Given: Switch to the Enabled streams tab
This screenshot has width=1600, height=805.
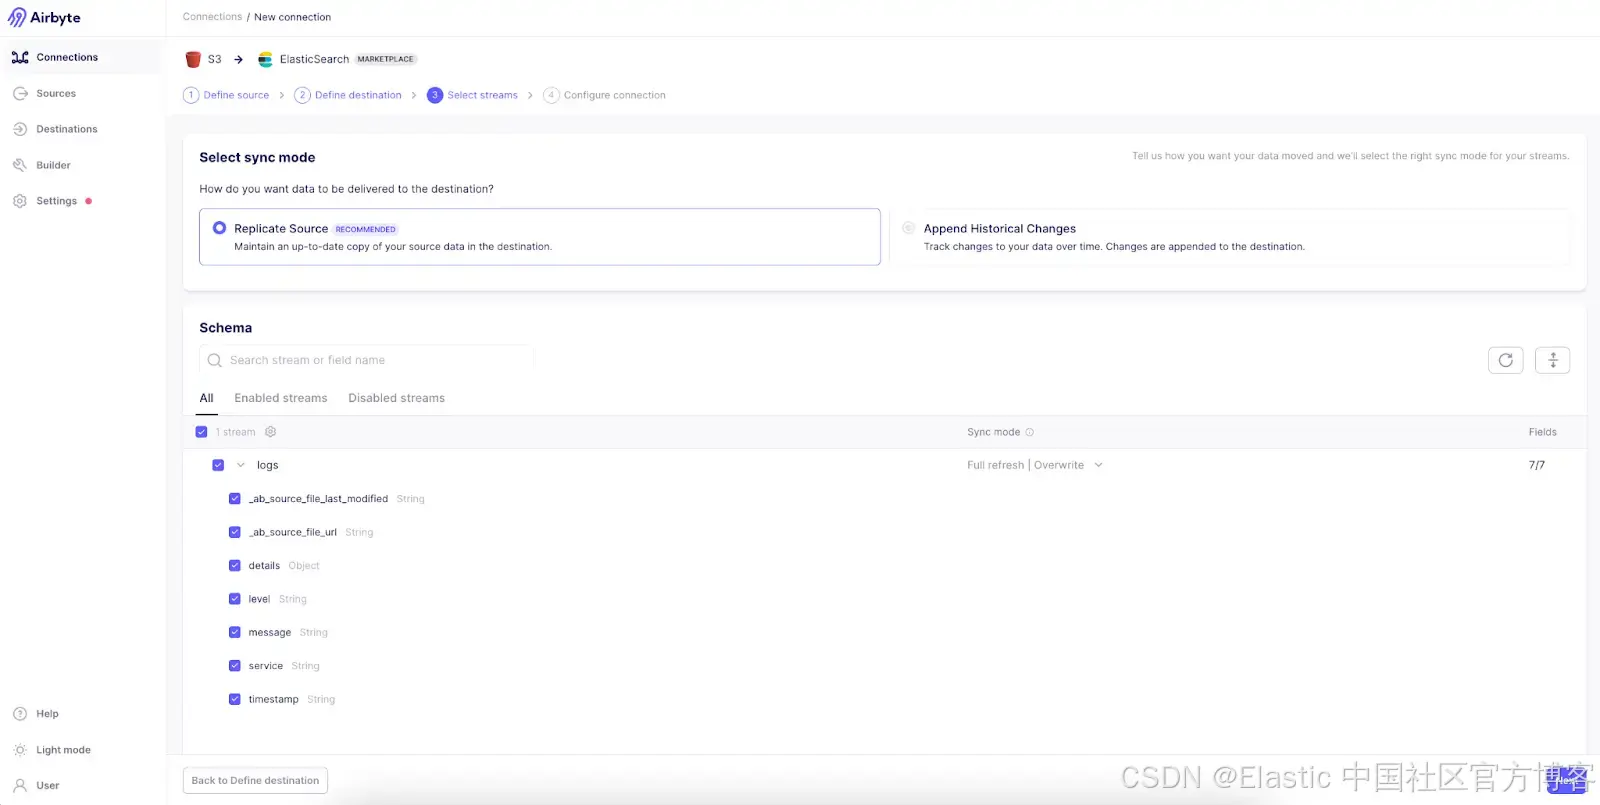Looking at the screenshot, I should click(281, 398).
